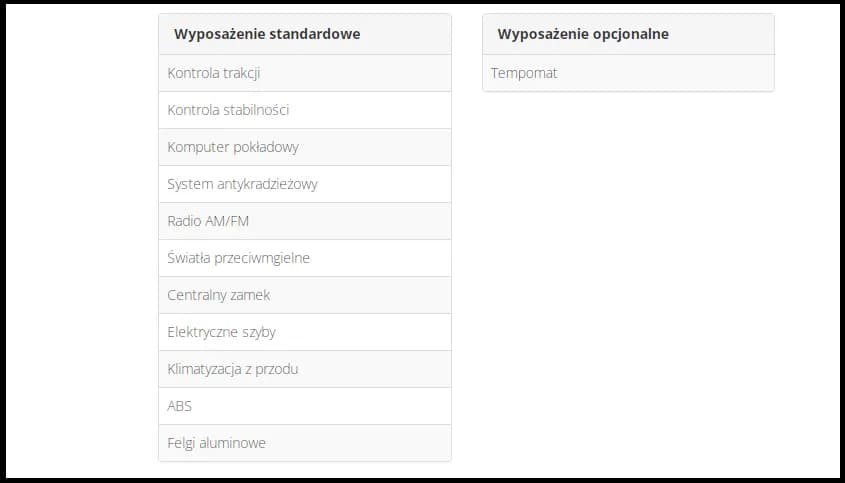Select the 'ABS' row
The height and width of the screenshot is (483, 845).
[x=304, y=406]
